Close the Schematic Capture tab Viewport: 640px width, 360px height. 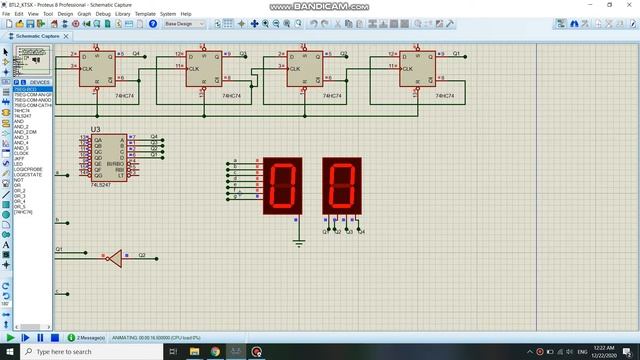[66, 36]
